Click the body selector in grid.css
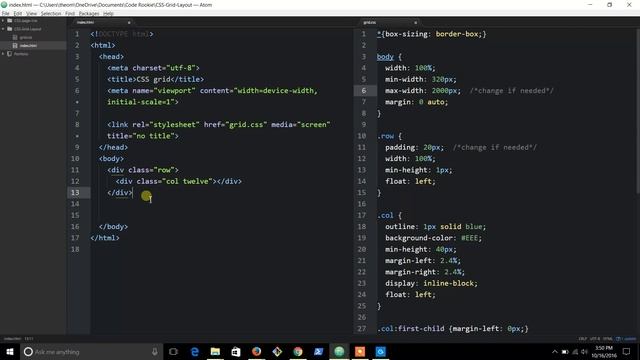Screen dimensions: 640x360 (385, 57)
